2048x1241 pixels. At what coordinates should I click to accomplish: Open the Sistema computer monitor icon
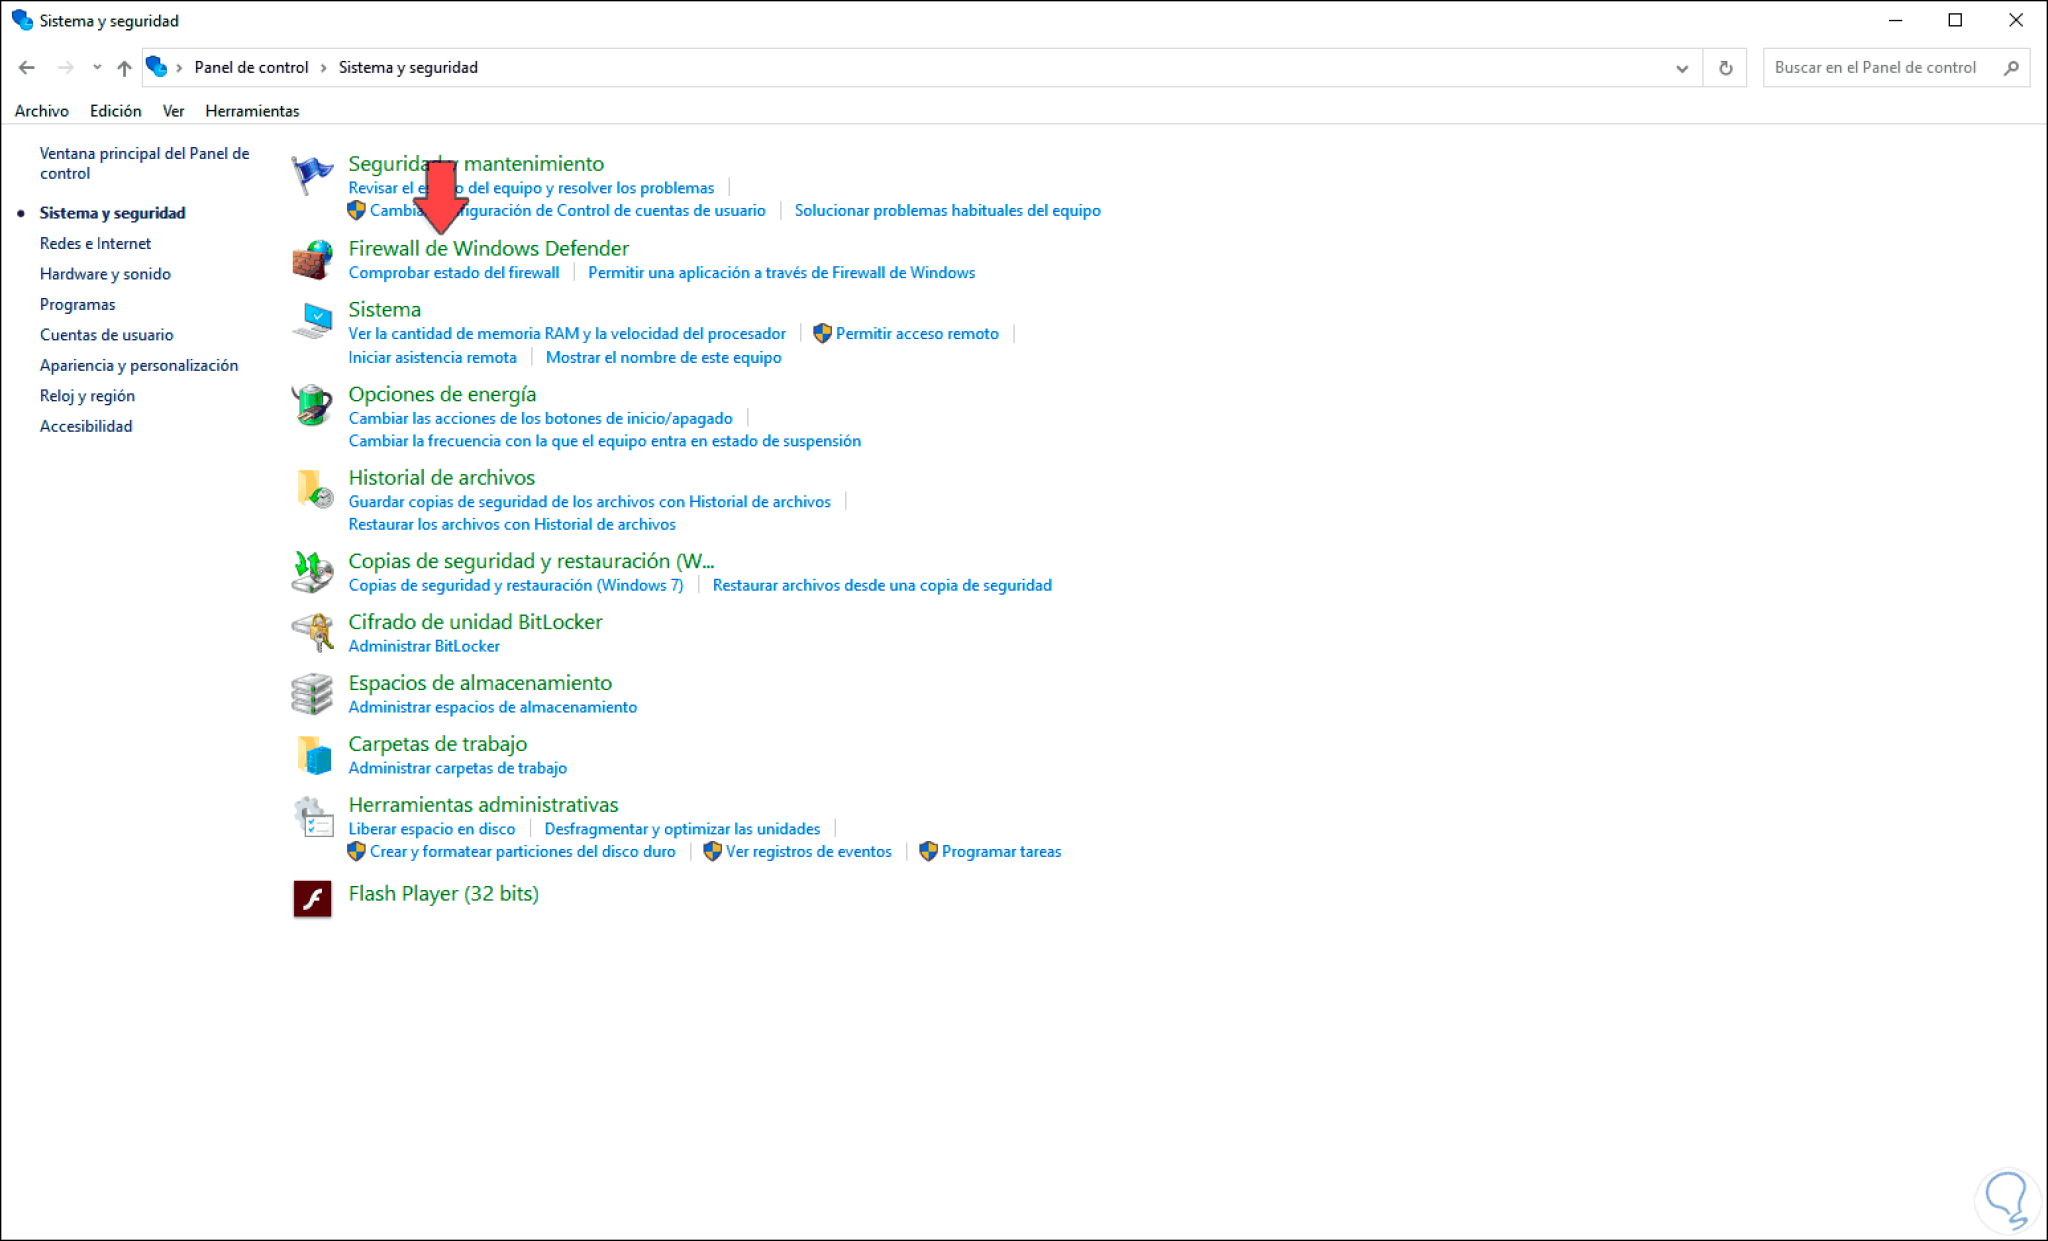click(312, 321)
